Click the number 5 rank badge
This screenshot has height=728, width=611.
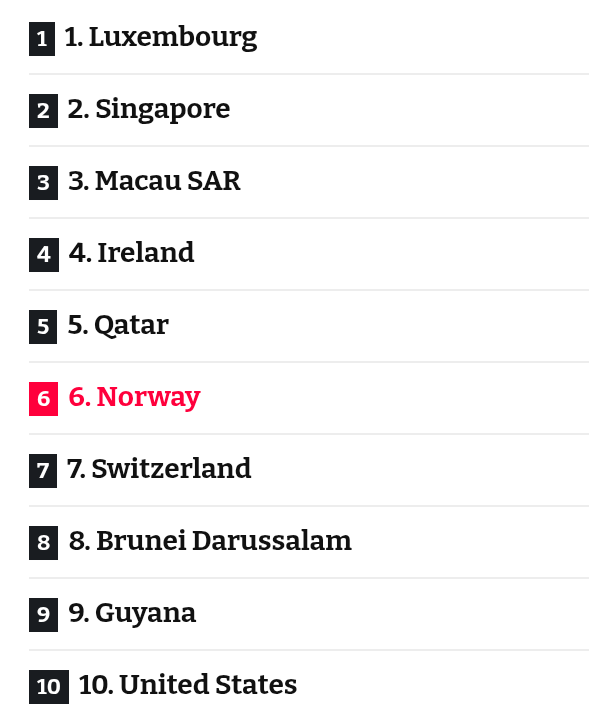click(x=43, y=327)
